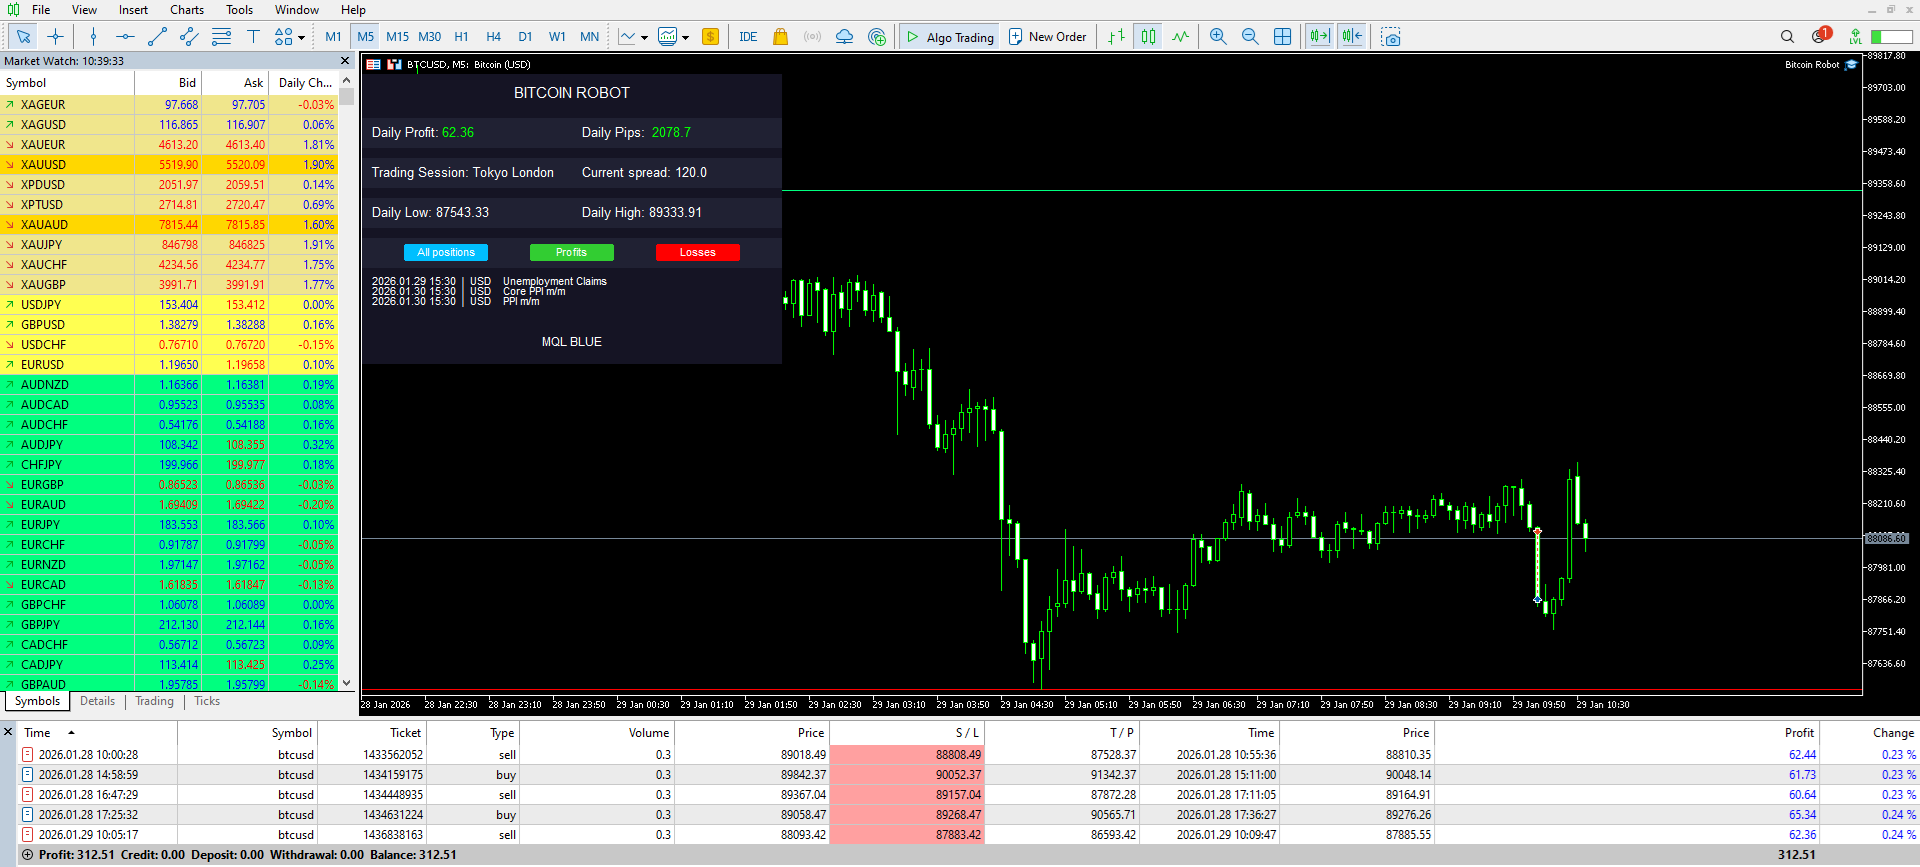This screenshot has width=1920, height=867.
Task: Open the Tools menu
Action: [x=239, y=10]
